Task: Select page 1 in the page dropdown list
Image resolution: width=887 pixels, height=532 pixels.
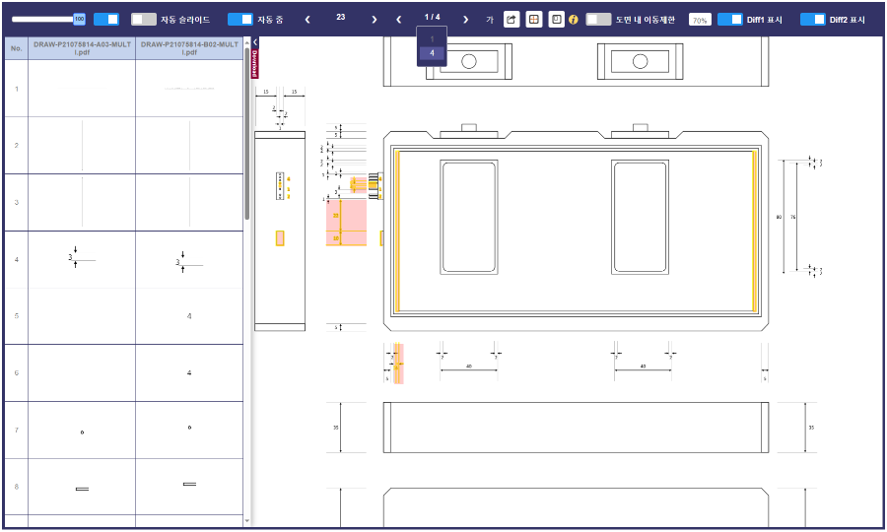Action: click(x=432, y=39)
